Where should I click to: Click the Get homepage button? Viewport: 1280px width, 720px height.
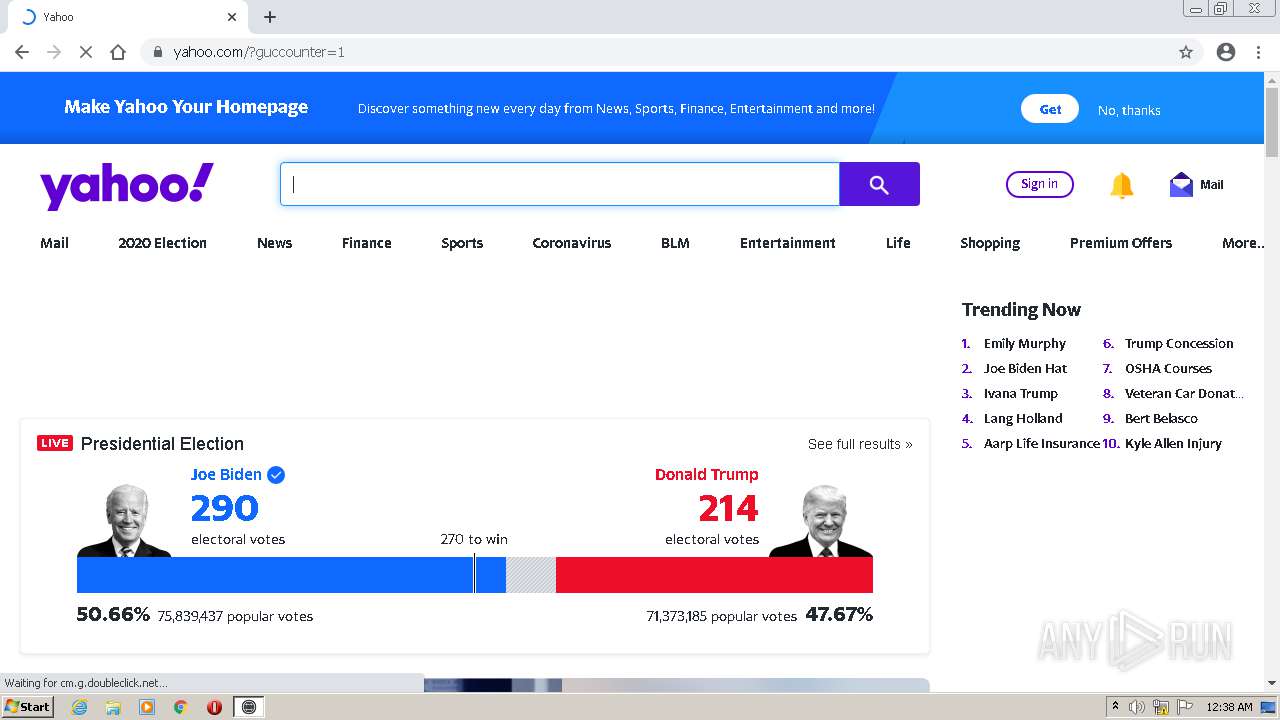pyautogui.click(x=1050, y=109)
